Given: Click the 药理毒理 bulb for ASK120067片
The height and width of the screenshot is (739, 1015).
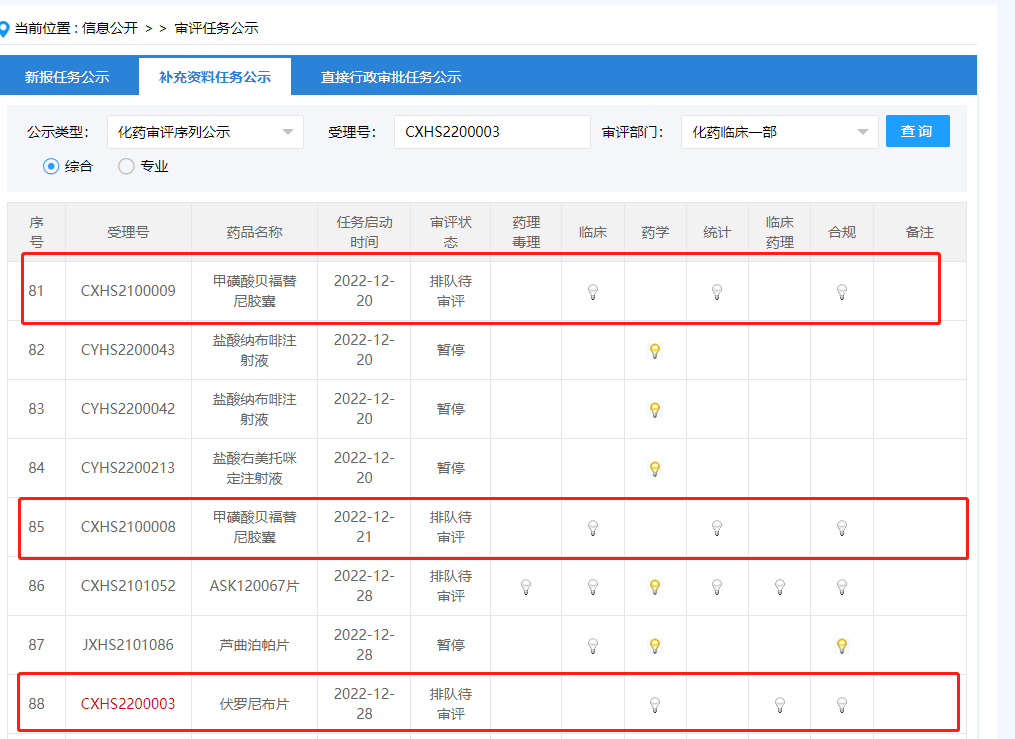Looking at the screenshot, I should [526, 586].
